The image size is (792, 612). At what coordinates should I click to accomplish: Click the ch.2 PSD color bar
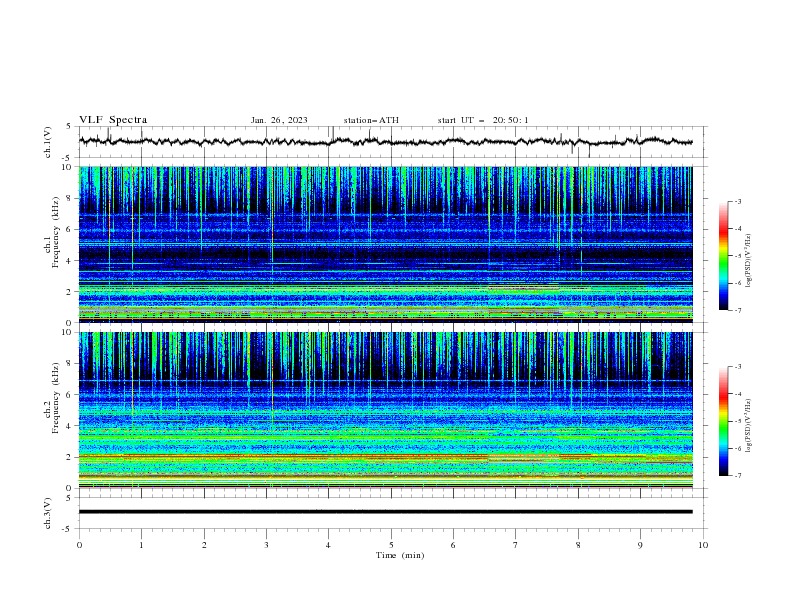coord(723,421)
